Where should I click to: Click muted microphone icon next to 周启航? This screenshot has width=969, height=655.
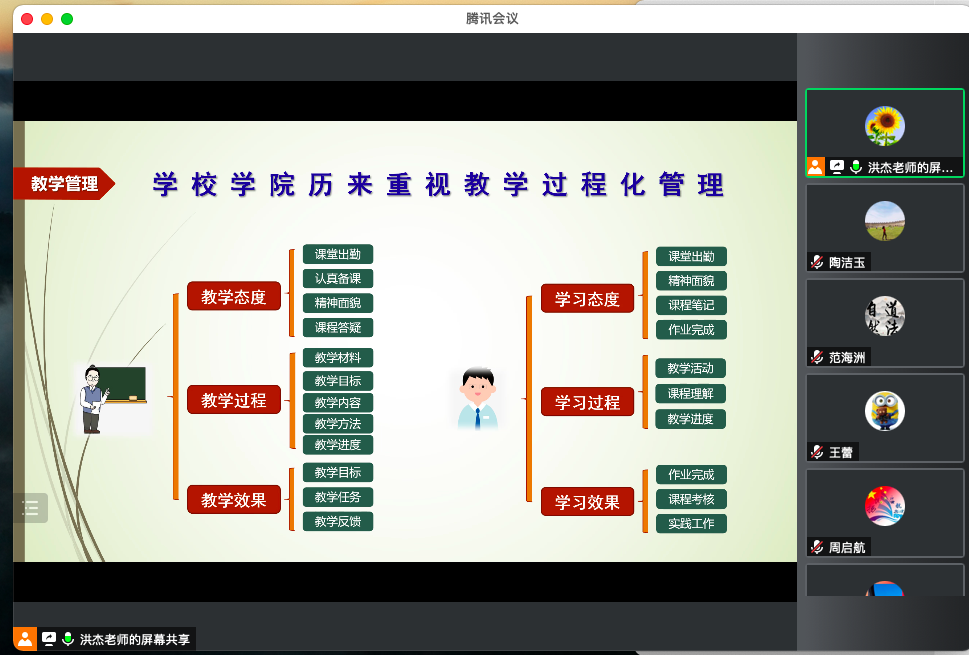coord(817,547)
